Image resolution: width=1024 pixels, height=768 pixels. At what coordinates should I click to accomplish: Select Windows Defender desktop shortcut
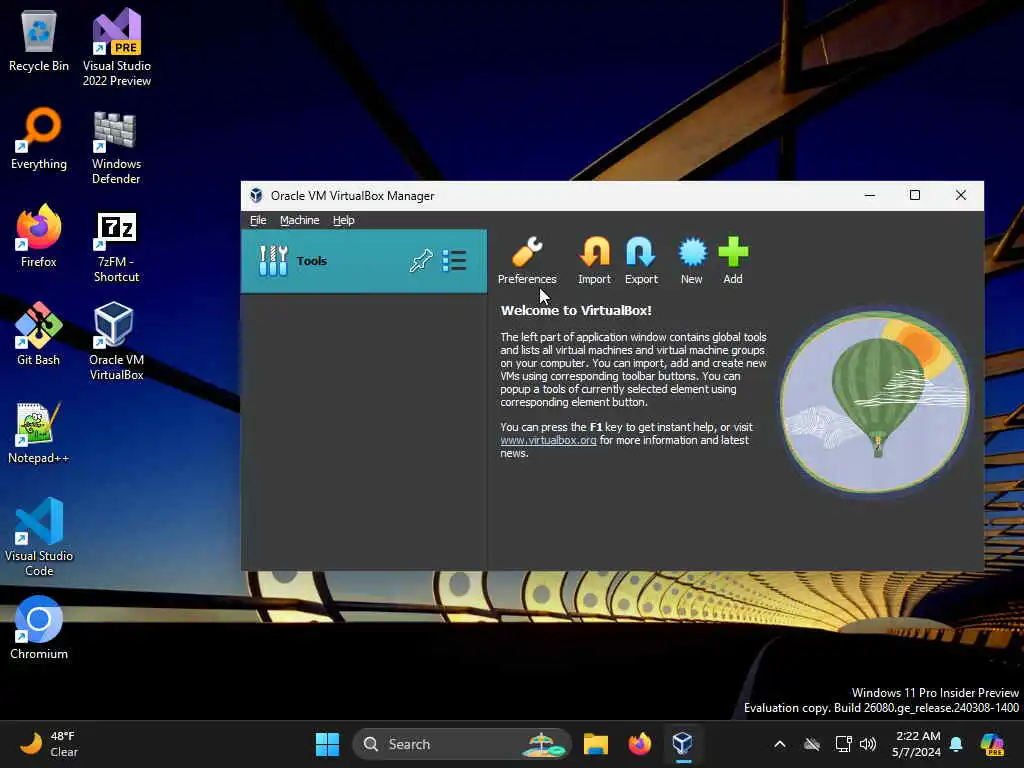click(116, 148)
